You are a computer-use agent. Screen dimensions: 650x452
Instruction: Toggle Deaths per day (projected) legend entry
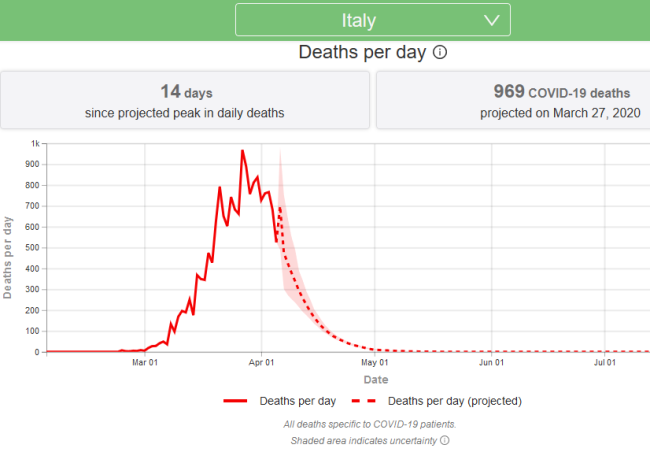coord(454,400)
